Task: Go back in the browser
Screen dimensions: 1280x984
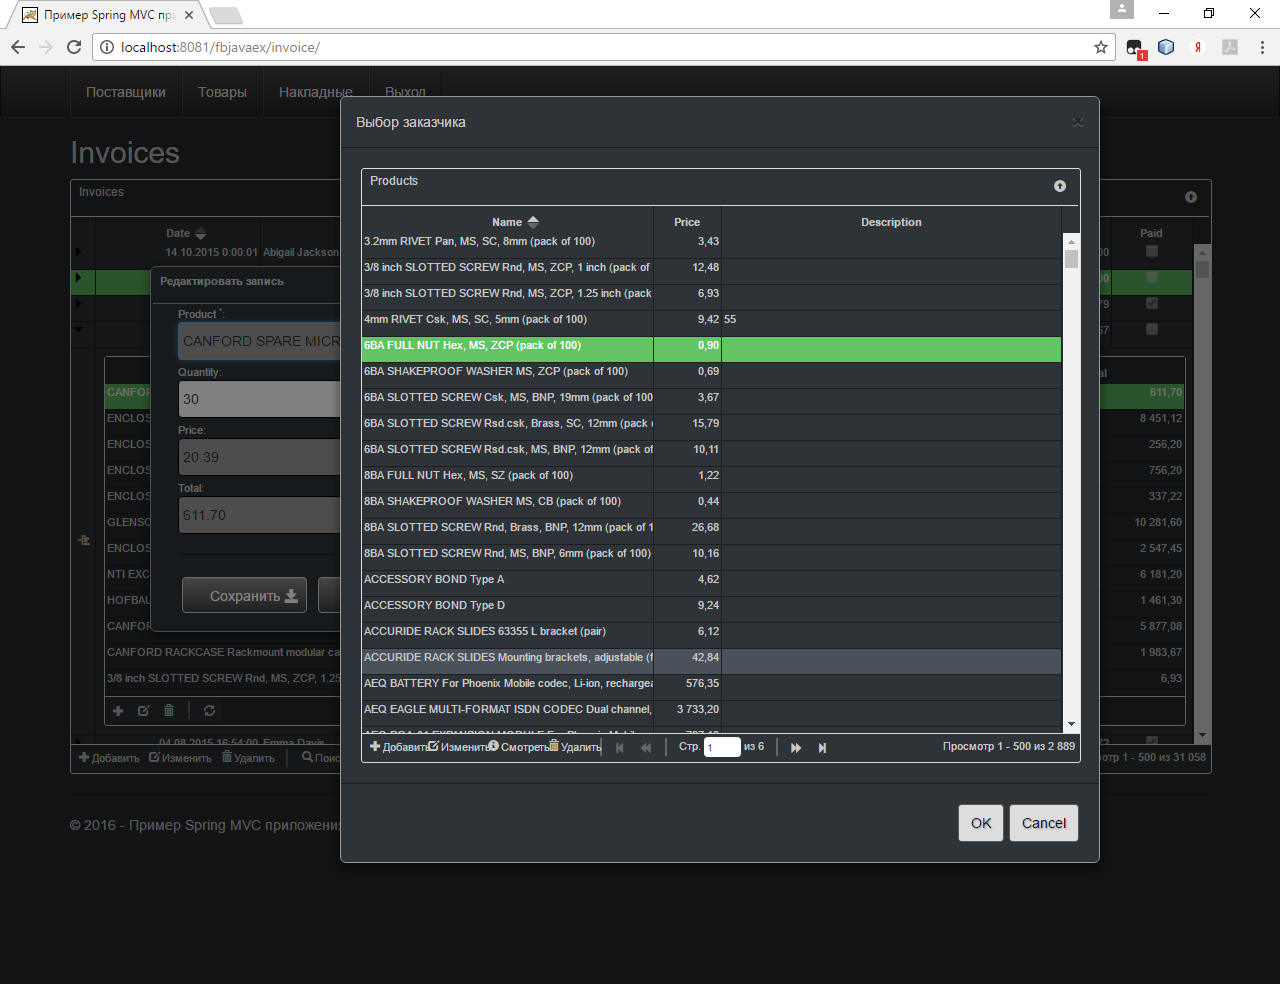Action: pos(18,47)
